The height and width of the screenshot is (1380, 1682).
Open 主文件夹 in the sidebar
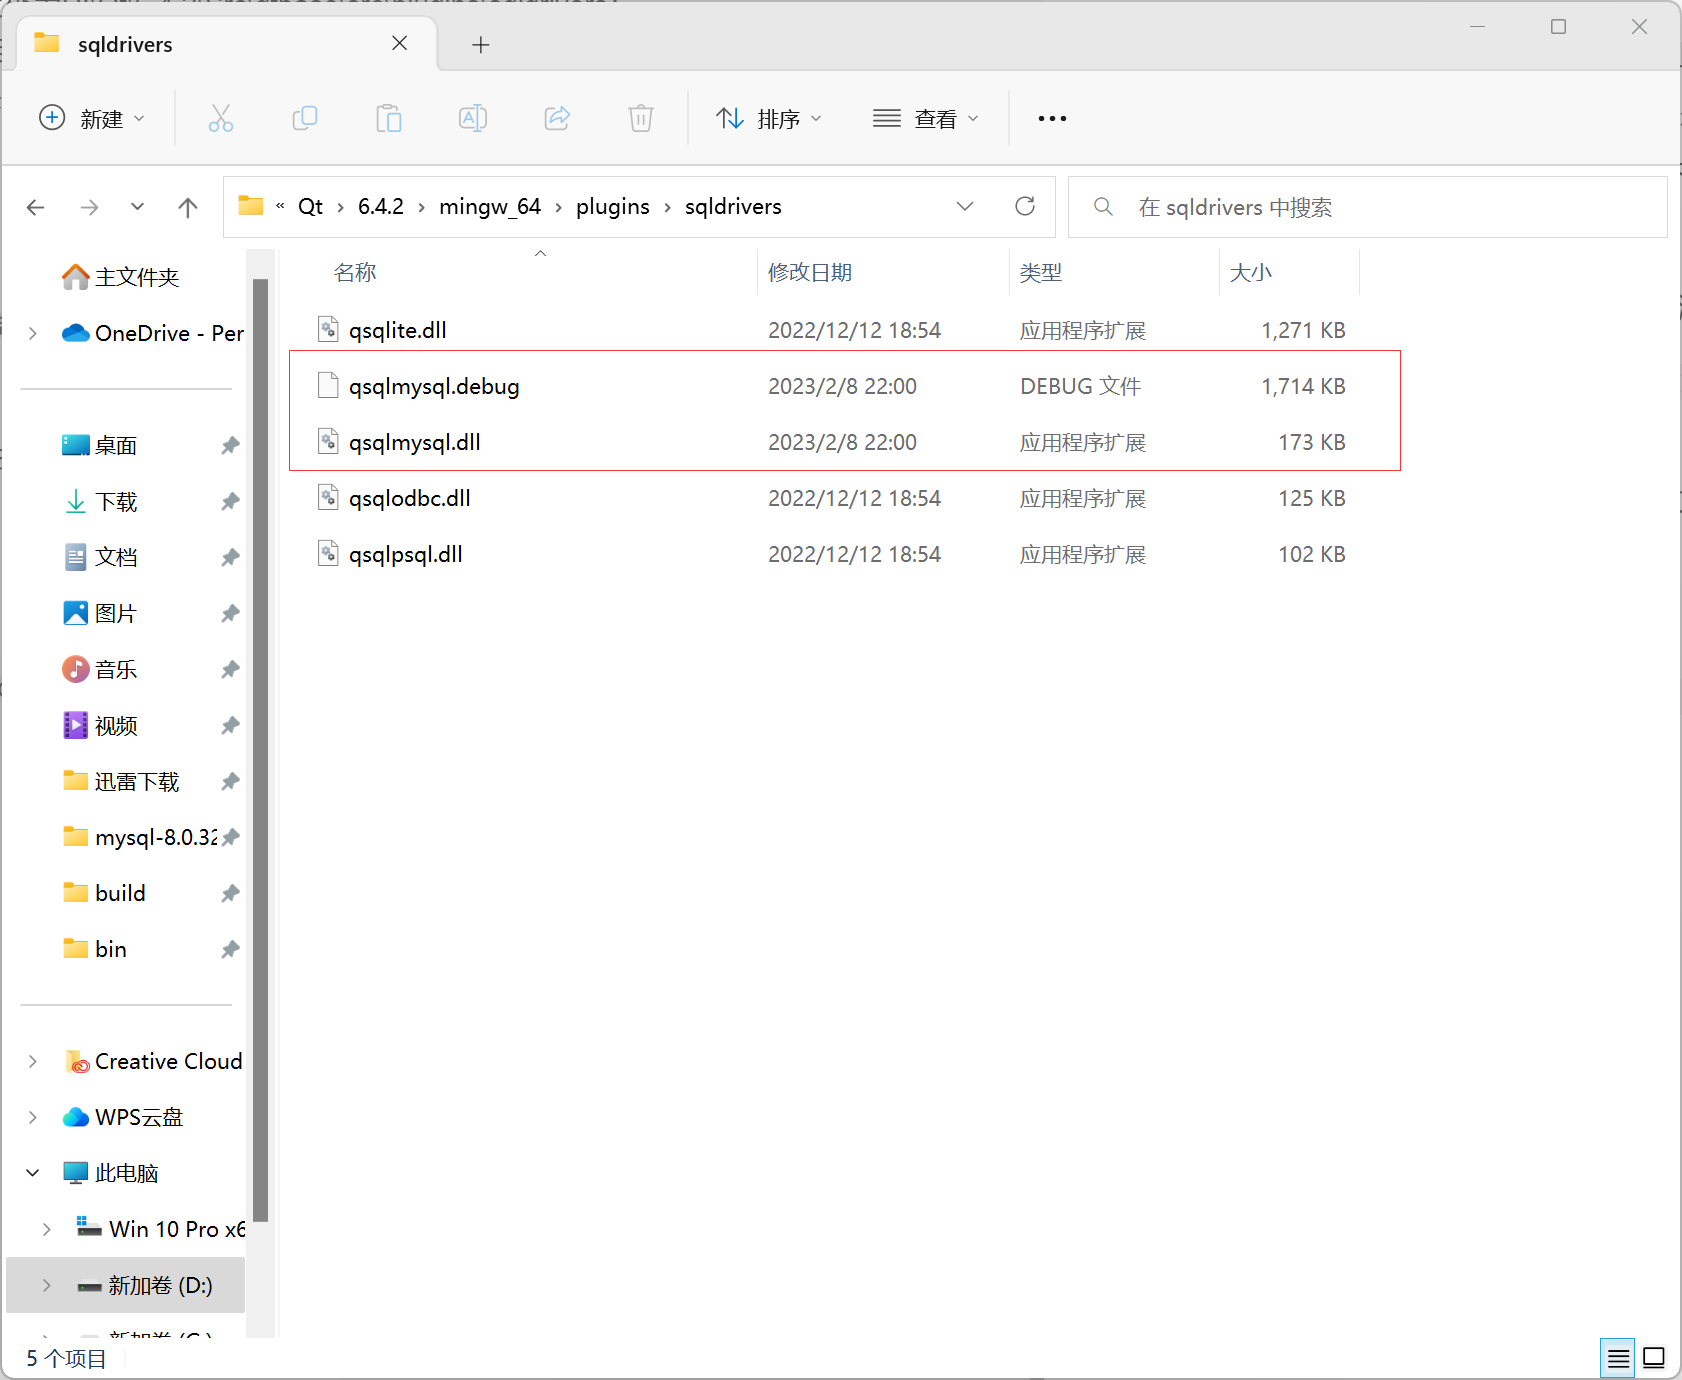121,277
